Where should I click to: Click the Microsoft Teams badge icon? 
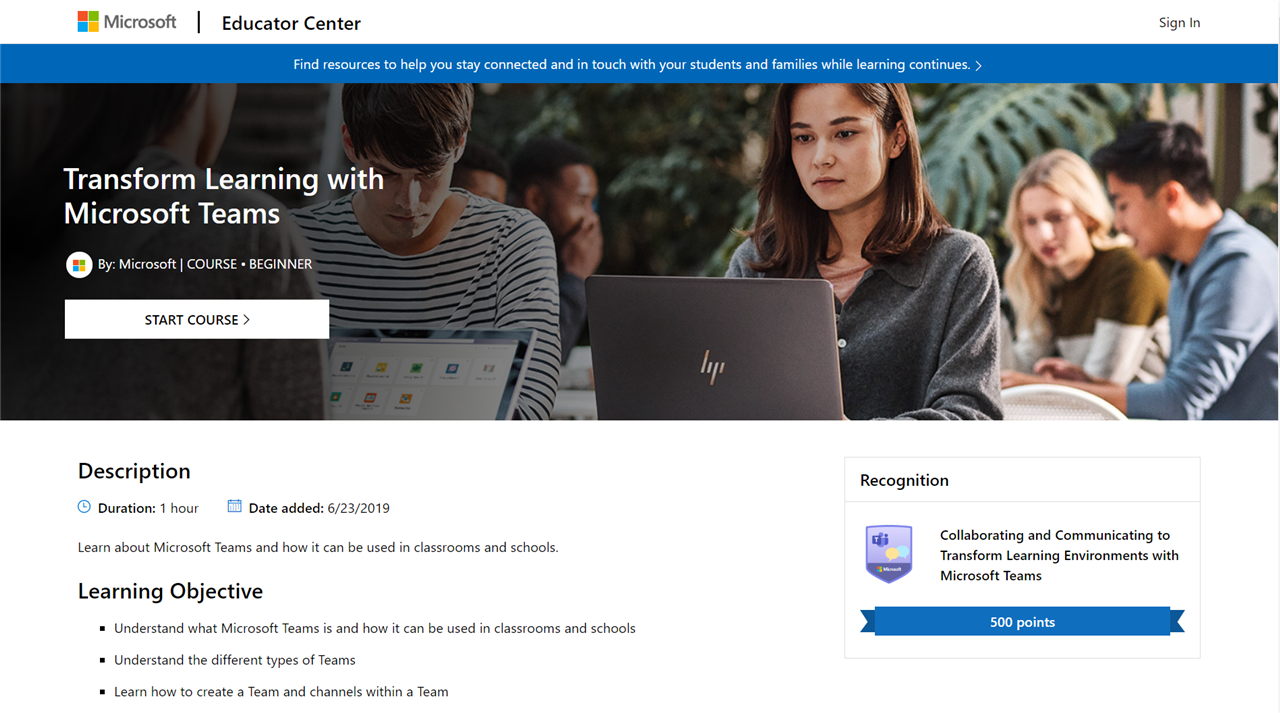(889, 554)
